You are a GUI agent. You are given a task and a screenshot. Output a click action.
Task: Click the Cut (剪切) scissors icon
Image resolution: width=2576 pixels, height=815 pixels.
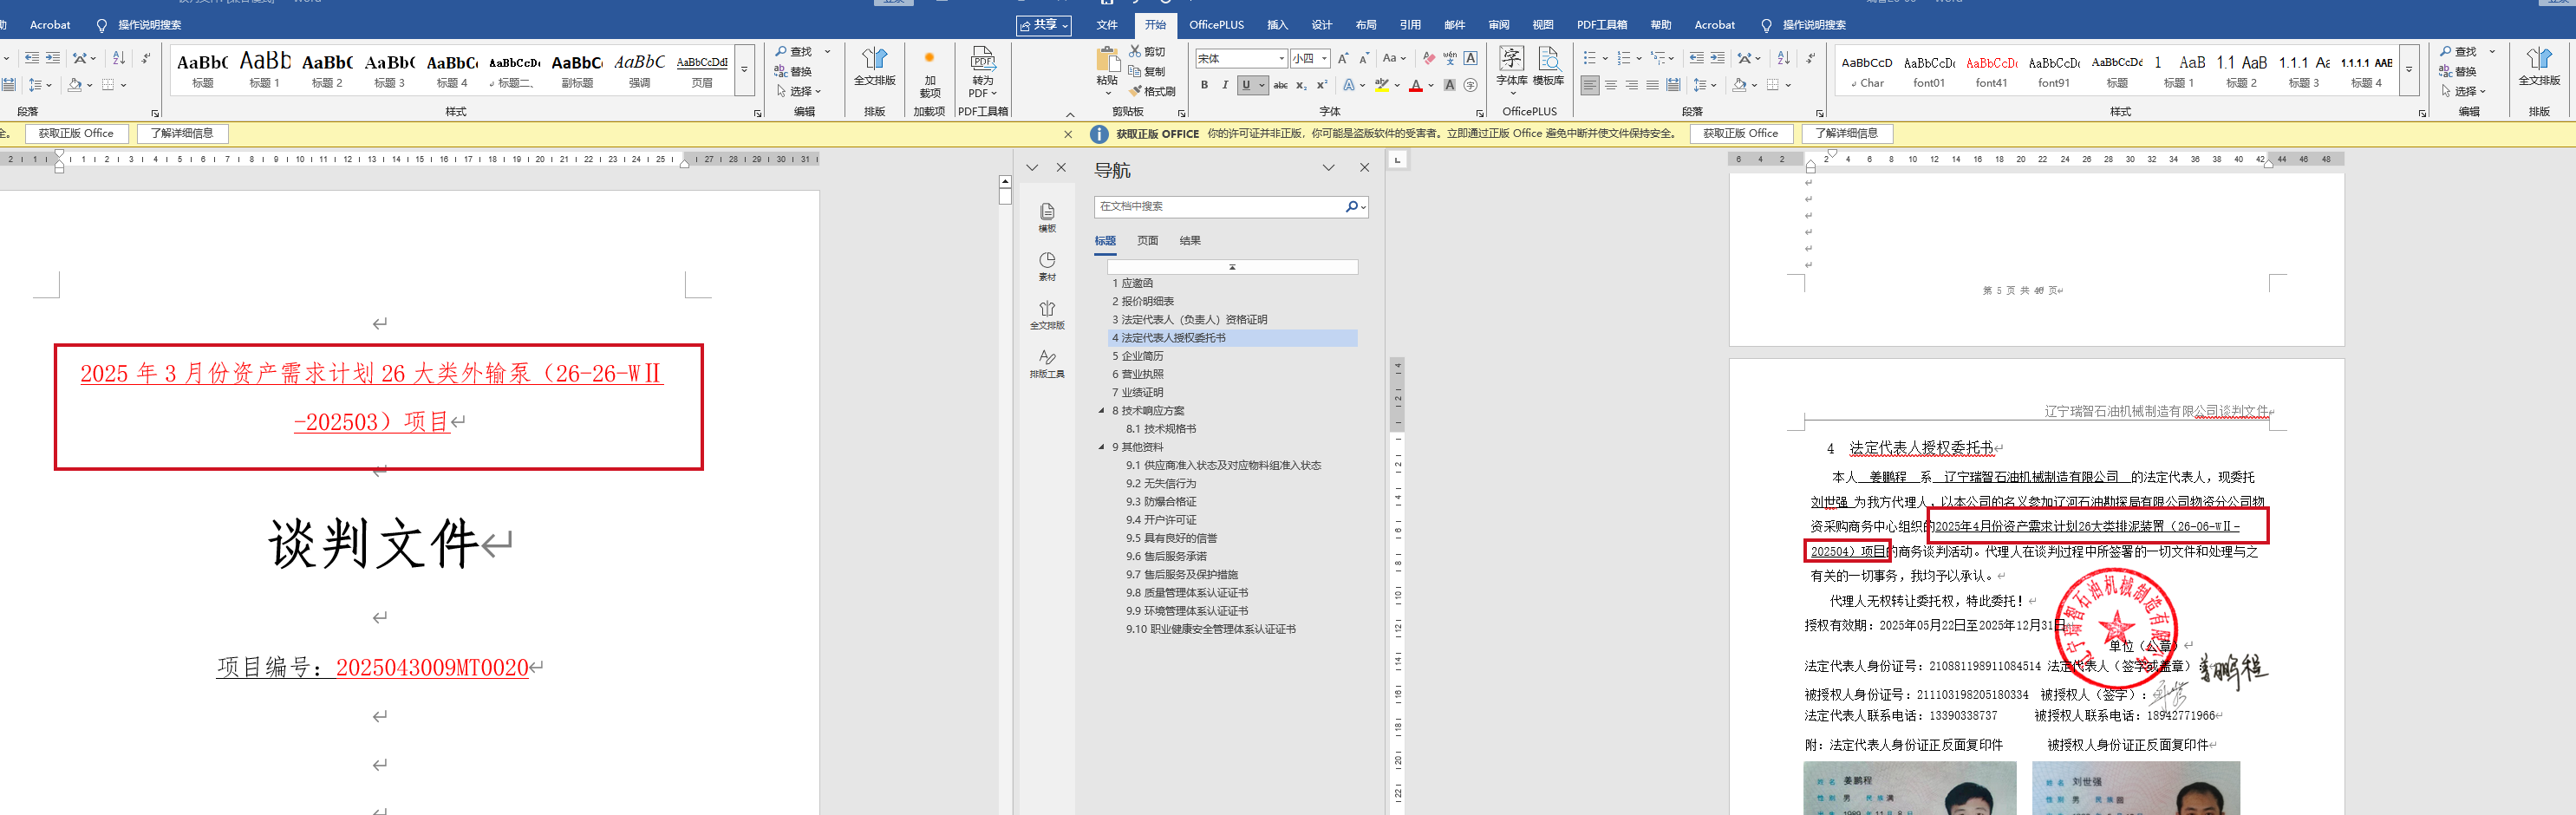point(1135,51)
